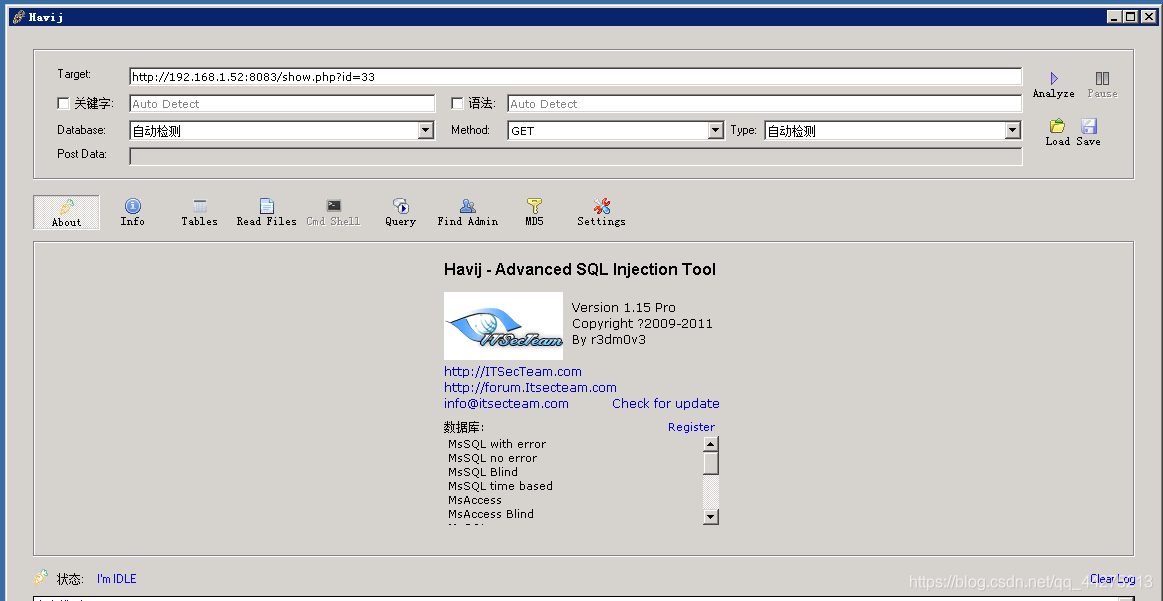Viewport: 1163px width, 601px height.
Task: Click the Register link
Action: 691,427
